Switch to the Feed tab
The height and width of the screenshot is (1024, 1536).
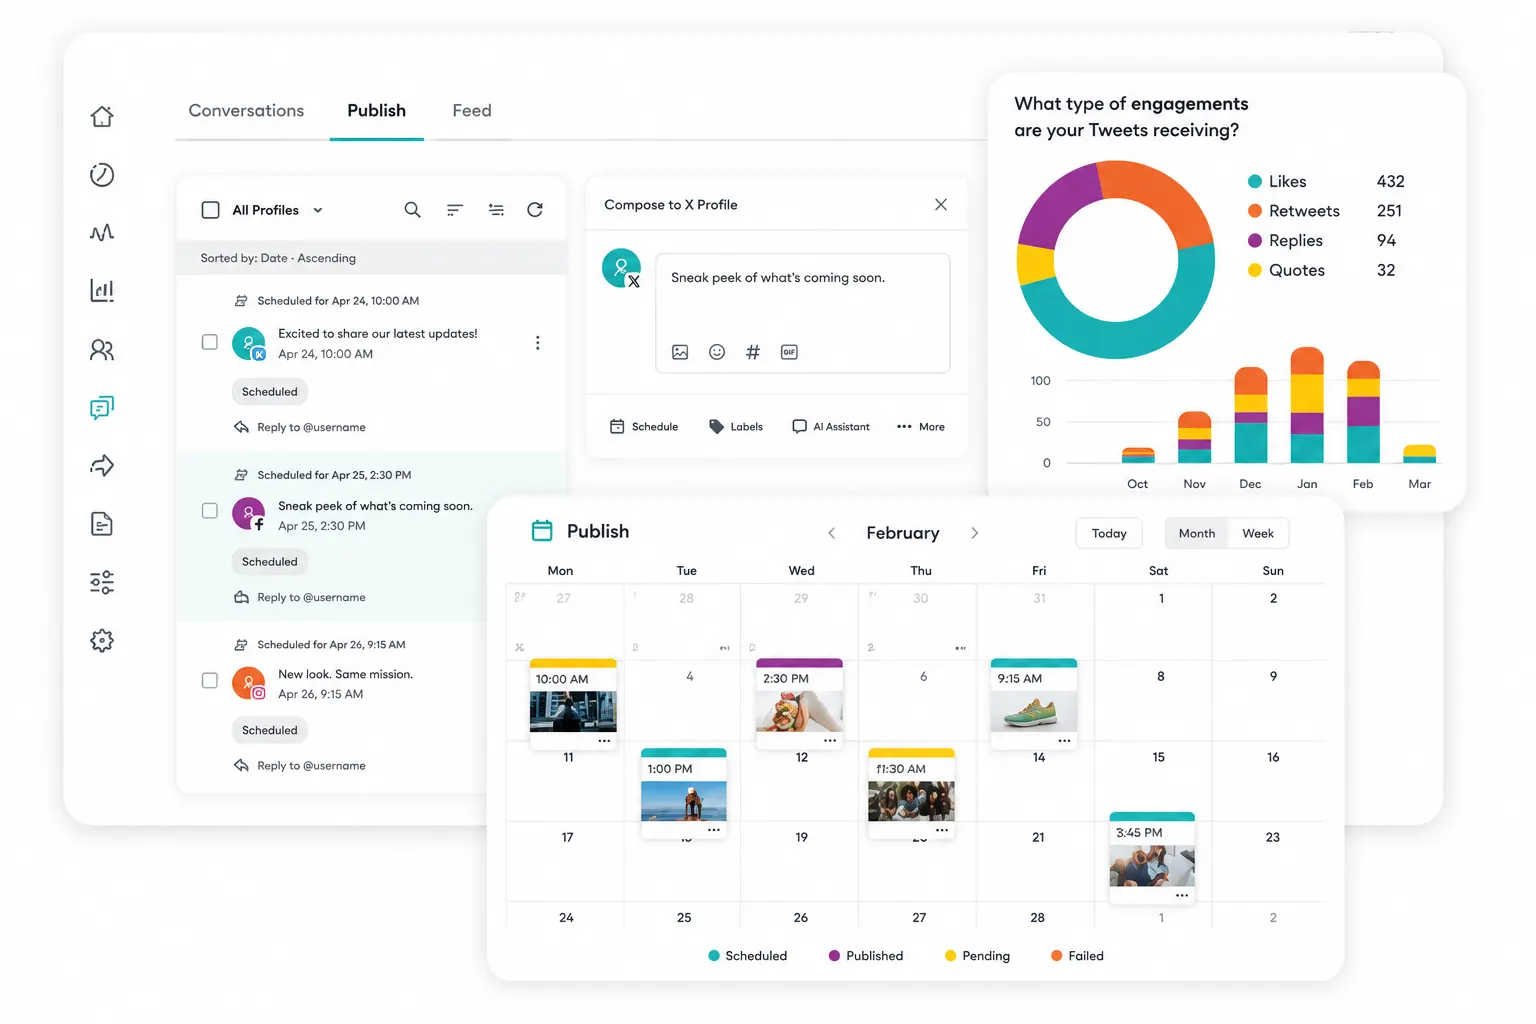[472, 111]
